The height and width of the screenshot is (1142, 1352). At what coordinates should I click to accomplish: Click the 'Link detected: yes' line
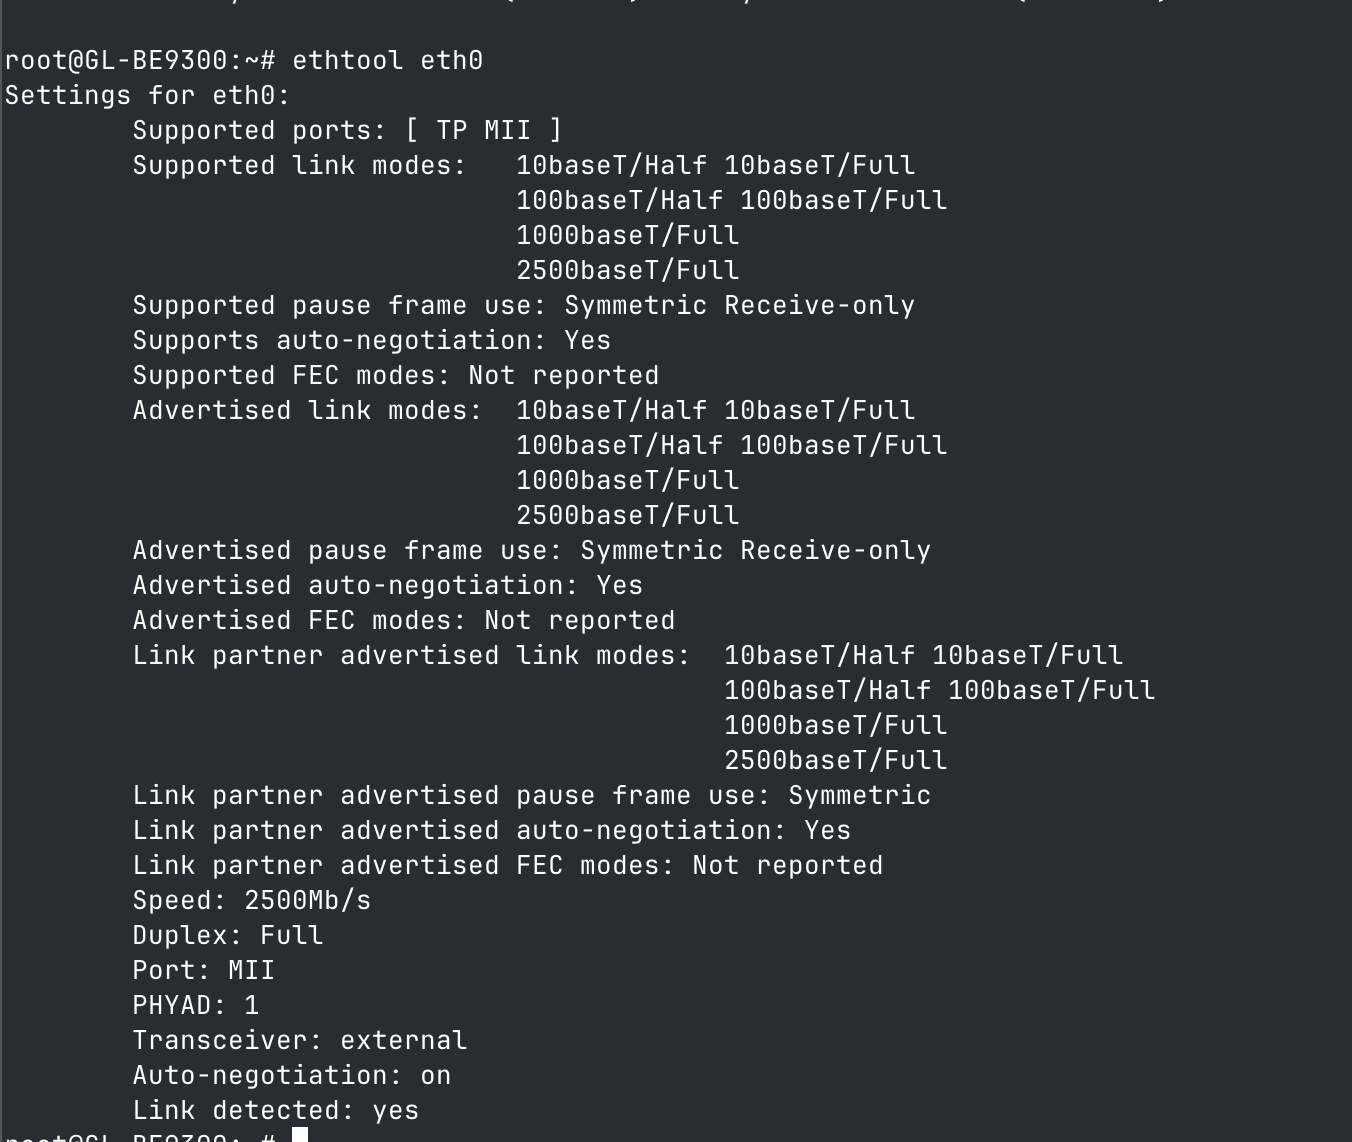click(275, 1111)
